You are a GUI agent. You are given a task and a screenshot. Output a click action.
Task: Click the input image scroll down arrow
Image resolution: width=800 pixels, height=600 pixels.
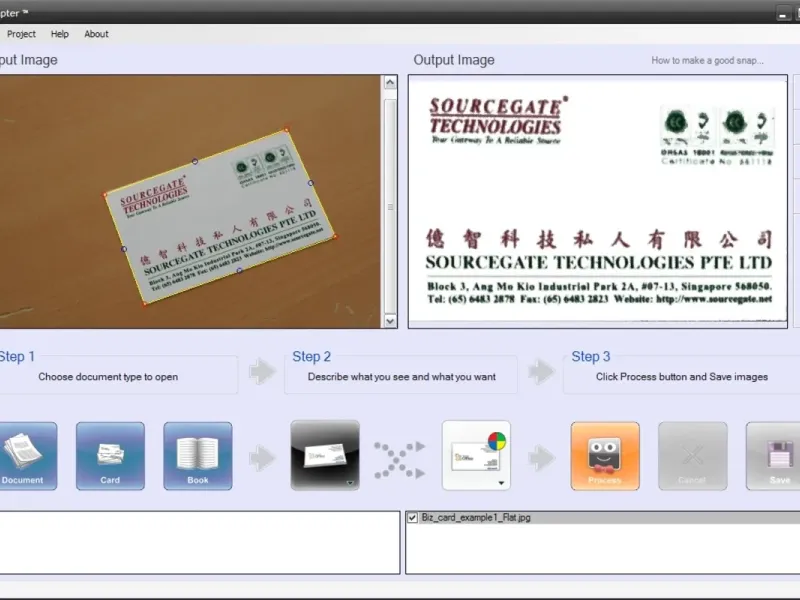(x=390, y=321)
